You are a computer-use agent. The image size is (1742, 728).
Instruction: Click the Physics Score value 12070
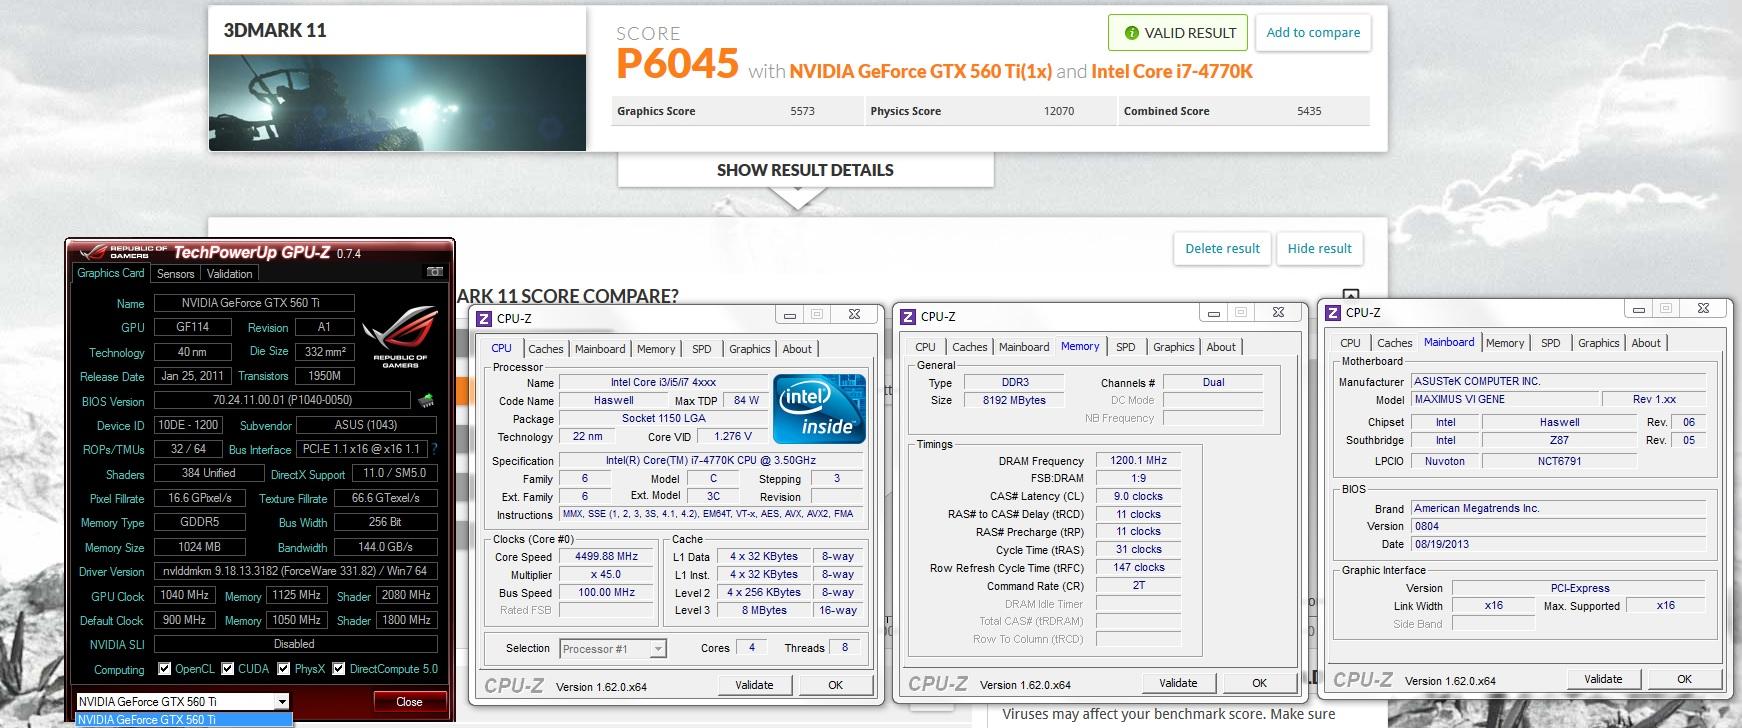tap(1059, 111)
